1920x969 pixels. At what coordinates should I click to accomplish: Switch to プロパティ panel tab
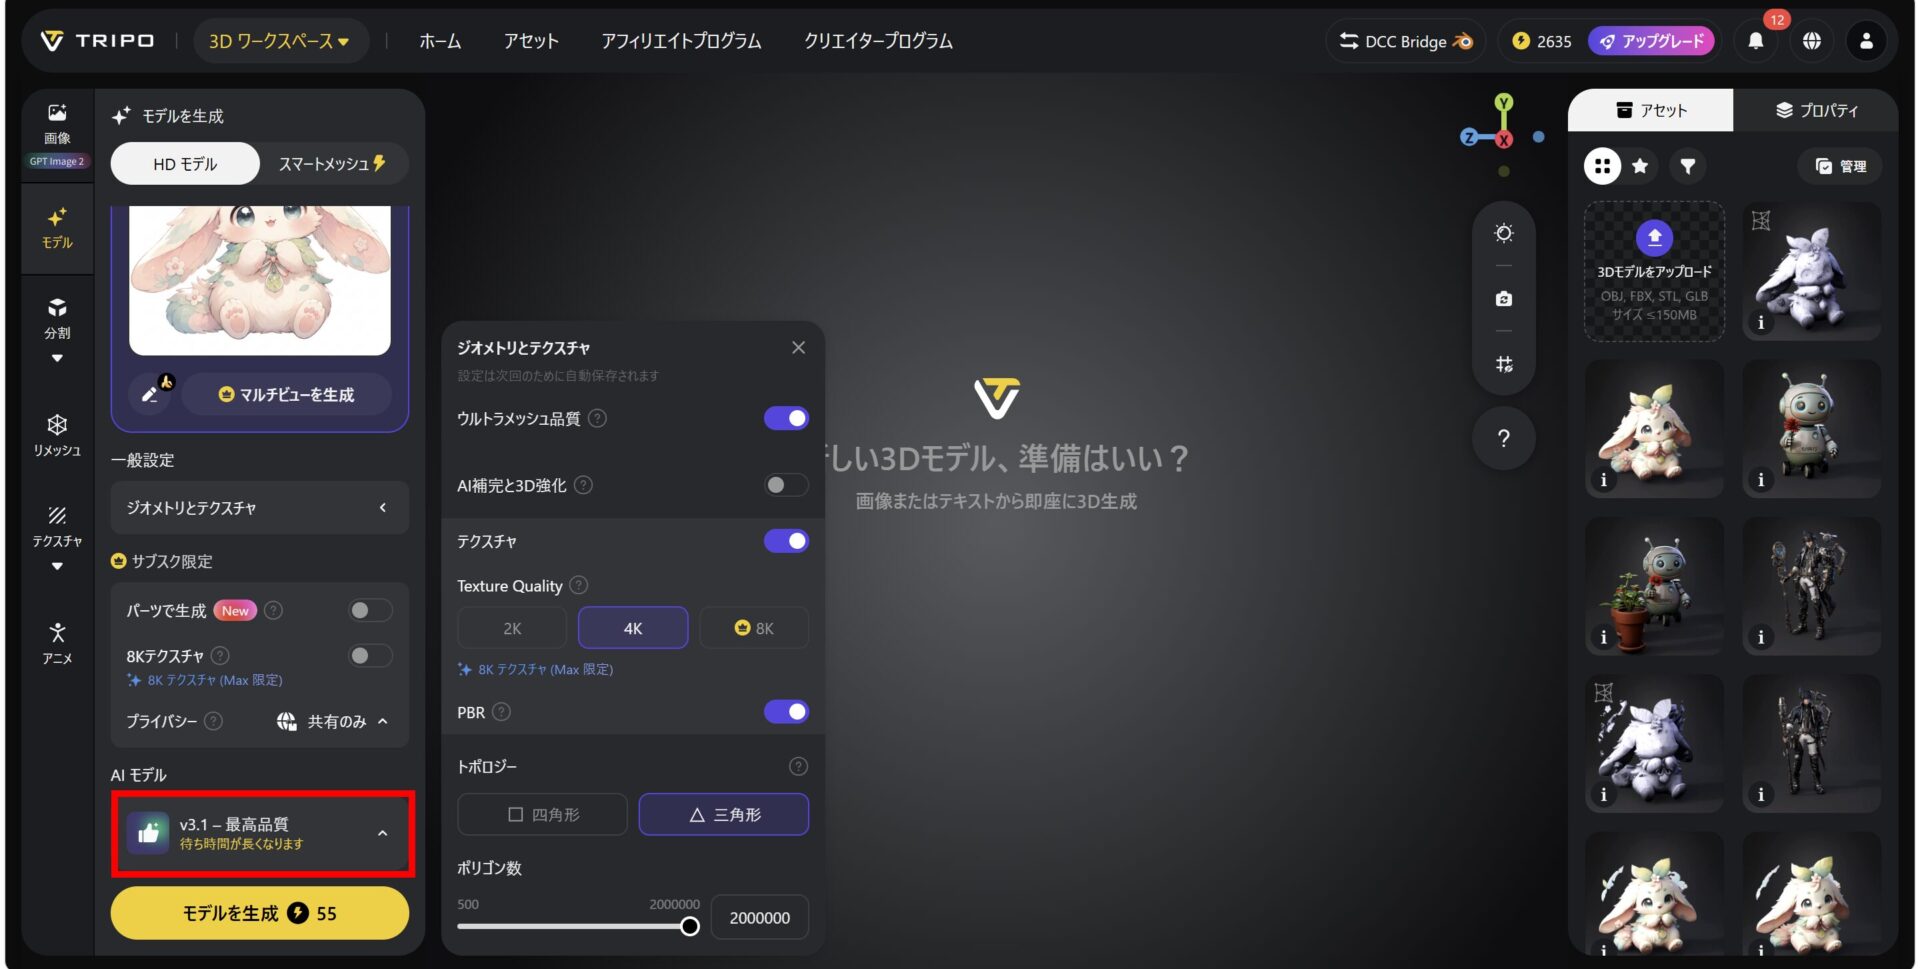pos(1816,110)
